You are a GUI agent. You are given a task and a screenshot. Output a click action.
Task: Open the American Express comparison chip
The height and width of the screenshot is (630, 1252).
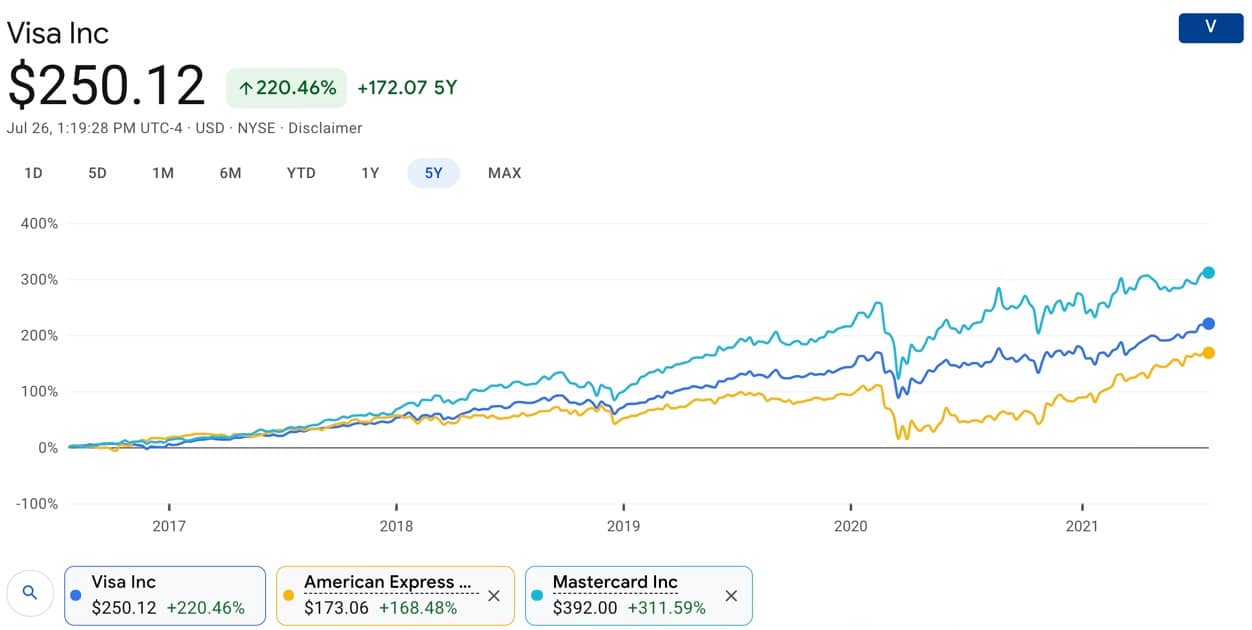(x=396, y=595)
